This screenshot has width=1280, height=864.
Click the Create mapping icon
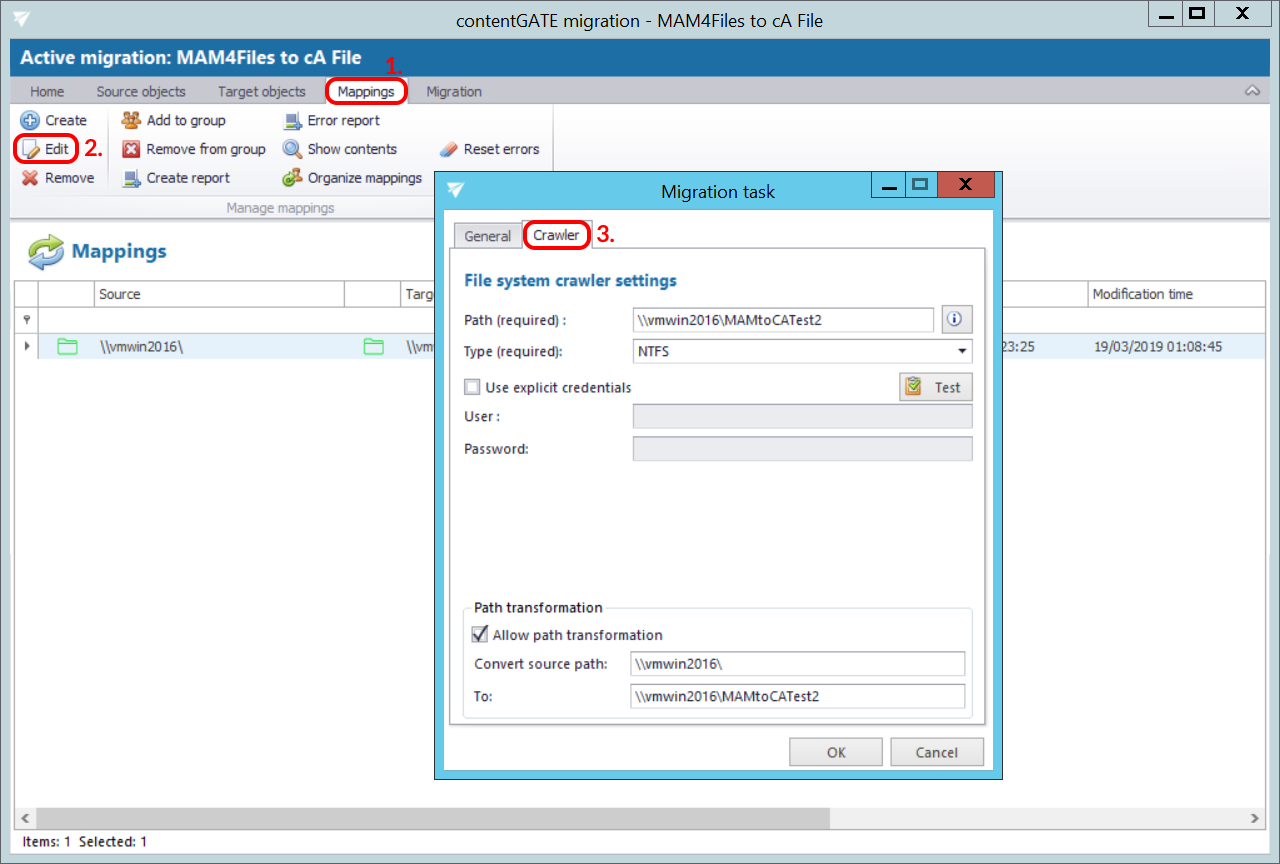coord(30,120)
